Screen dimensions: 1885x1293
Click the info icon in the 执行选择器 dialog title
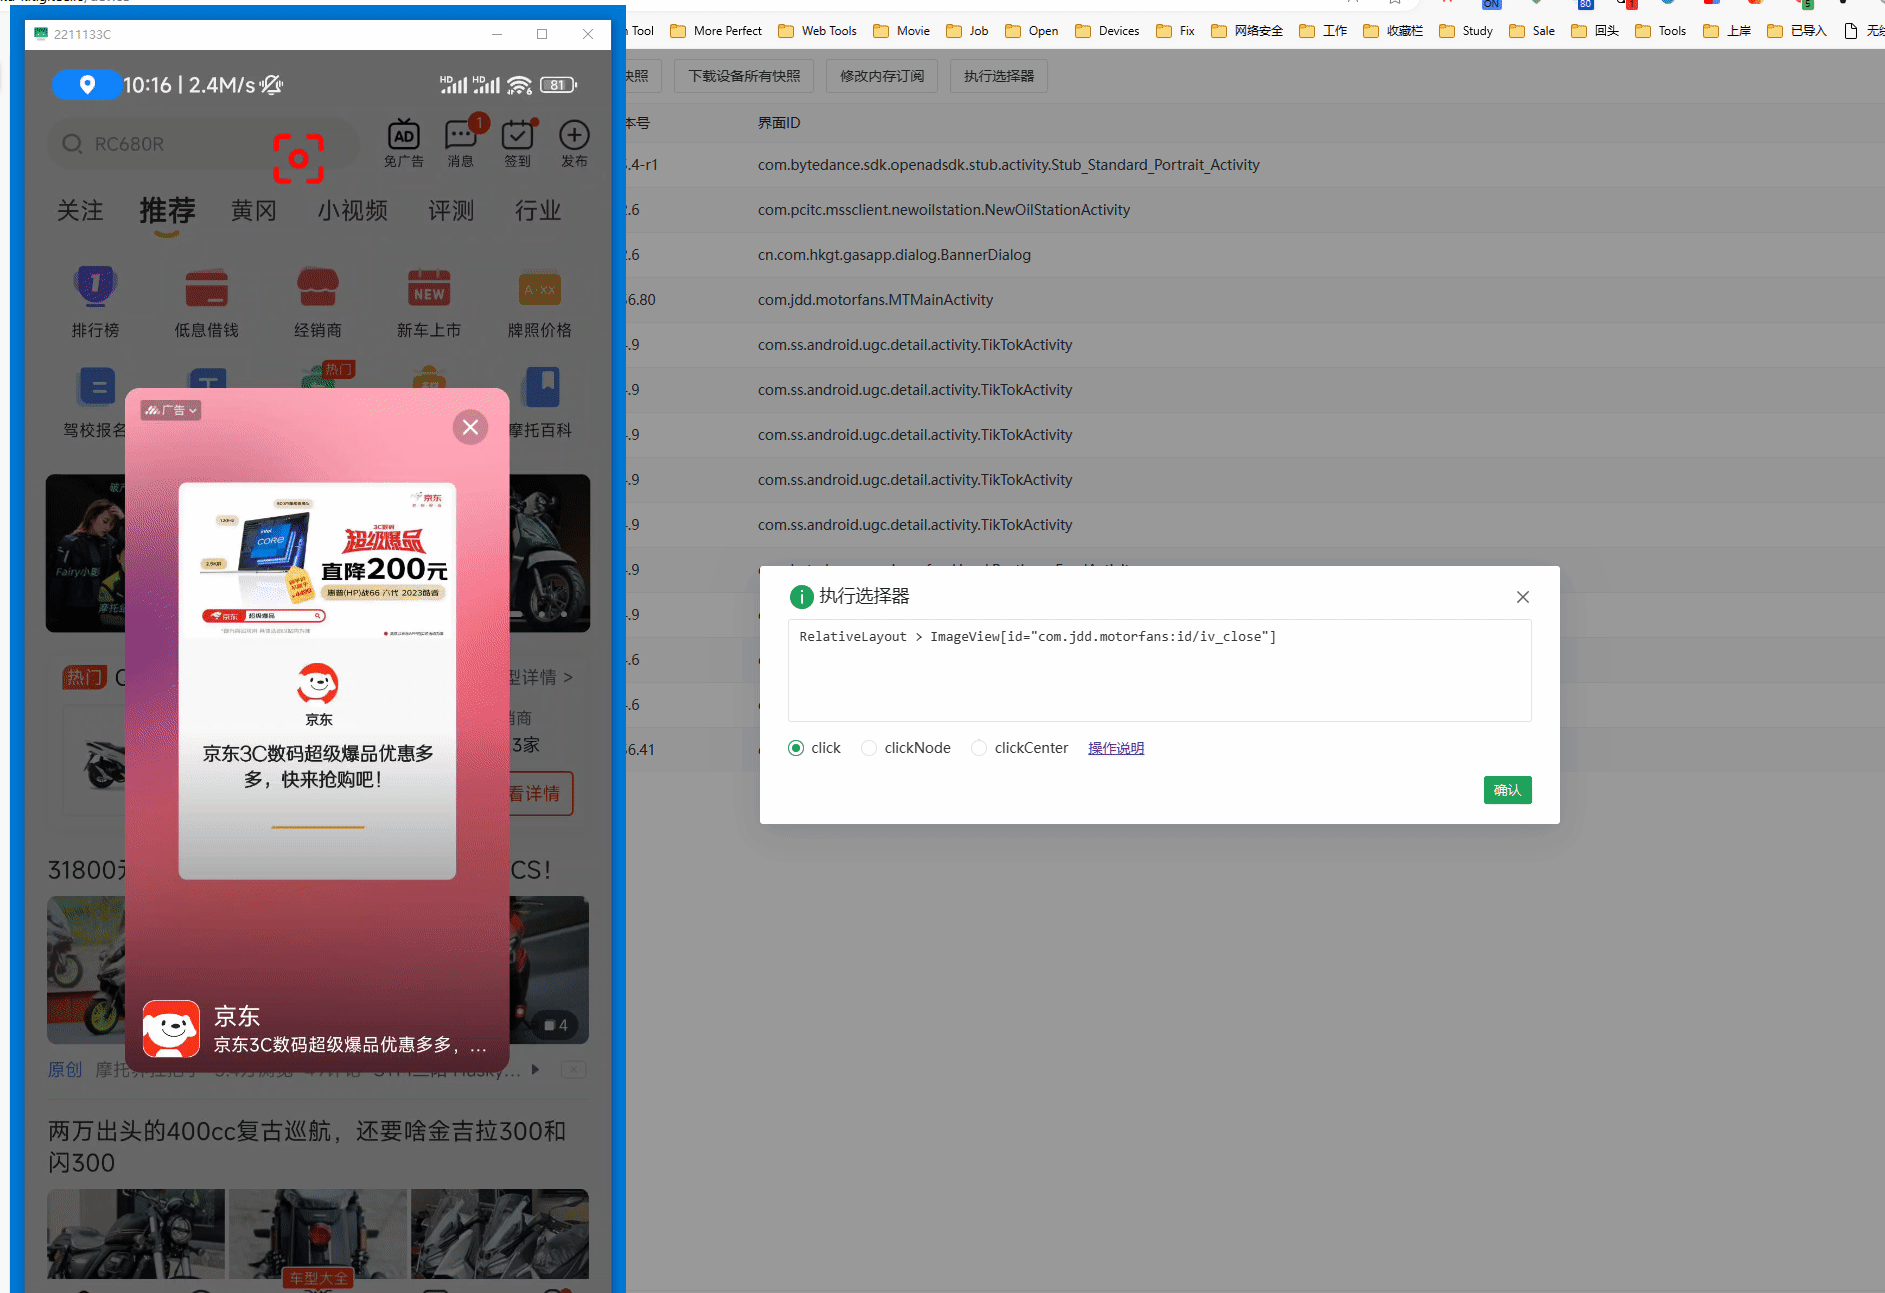click(x=801, y=597)
